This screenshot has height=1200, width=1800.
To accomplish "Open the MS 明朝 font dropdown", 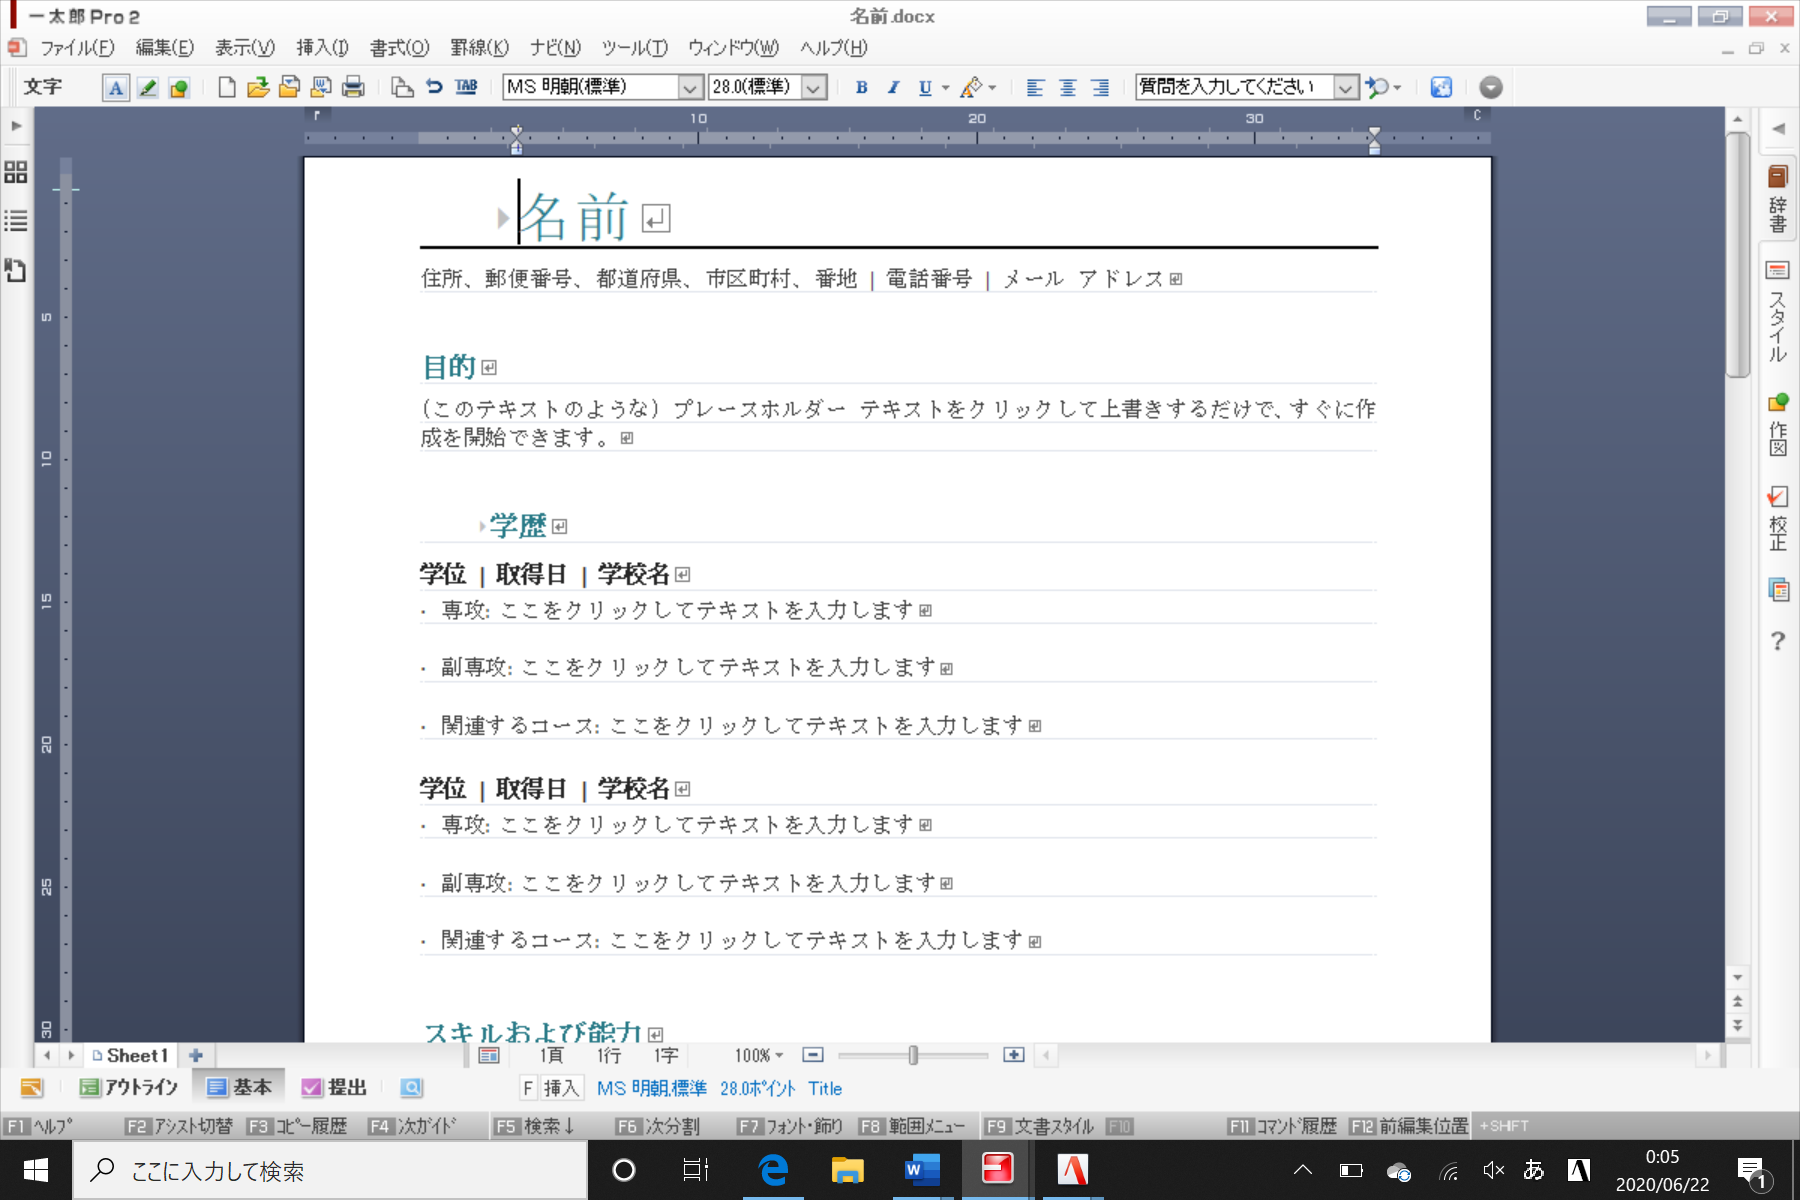I will pyautogui.click(x=690, y=88).
